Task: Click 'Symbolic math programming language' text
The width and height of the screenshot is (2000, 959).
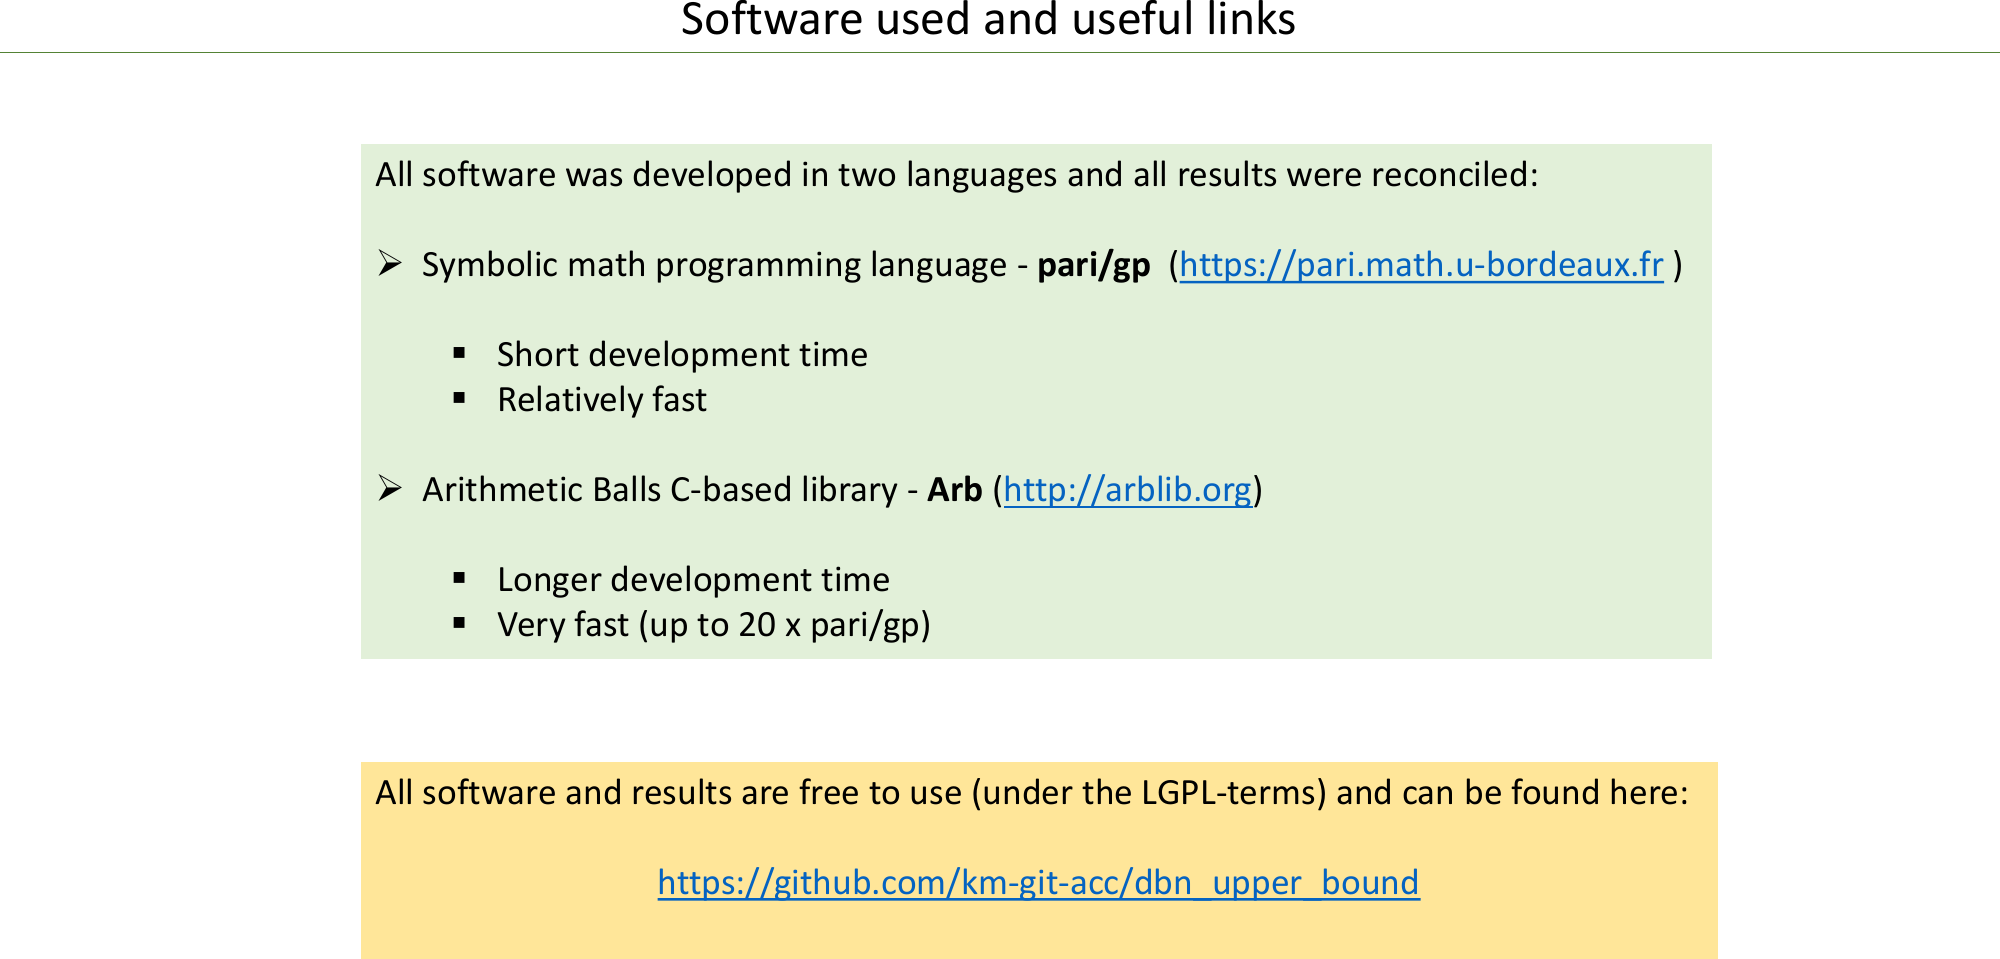Action: 714,265
